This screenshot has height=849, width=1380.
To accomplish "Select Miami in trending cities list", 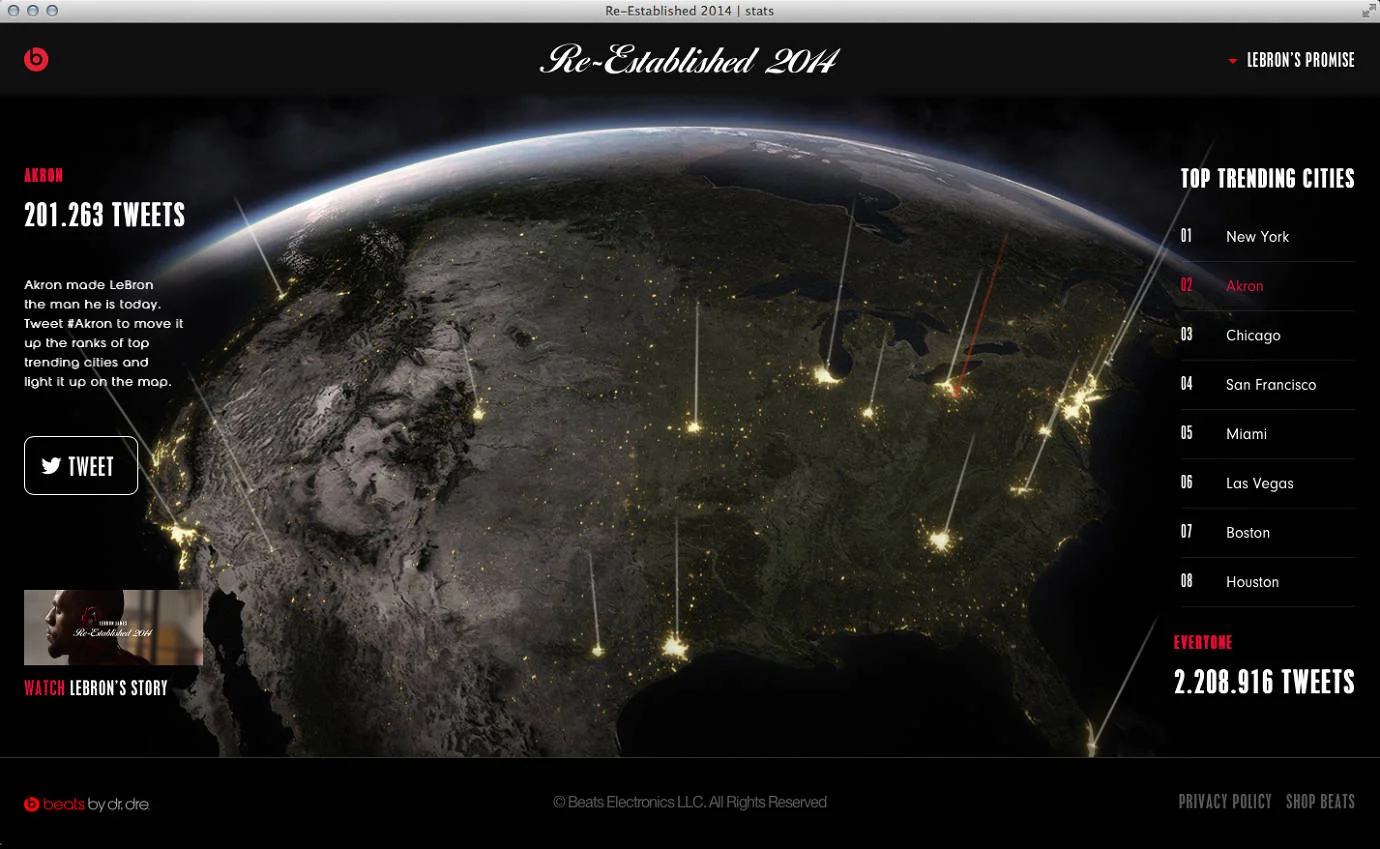I will [1267, 434].
